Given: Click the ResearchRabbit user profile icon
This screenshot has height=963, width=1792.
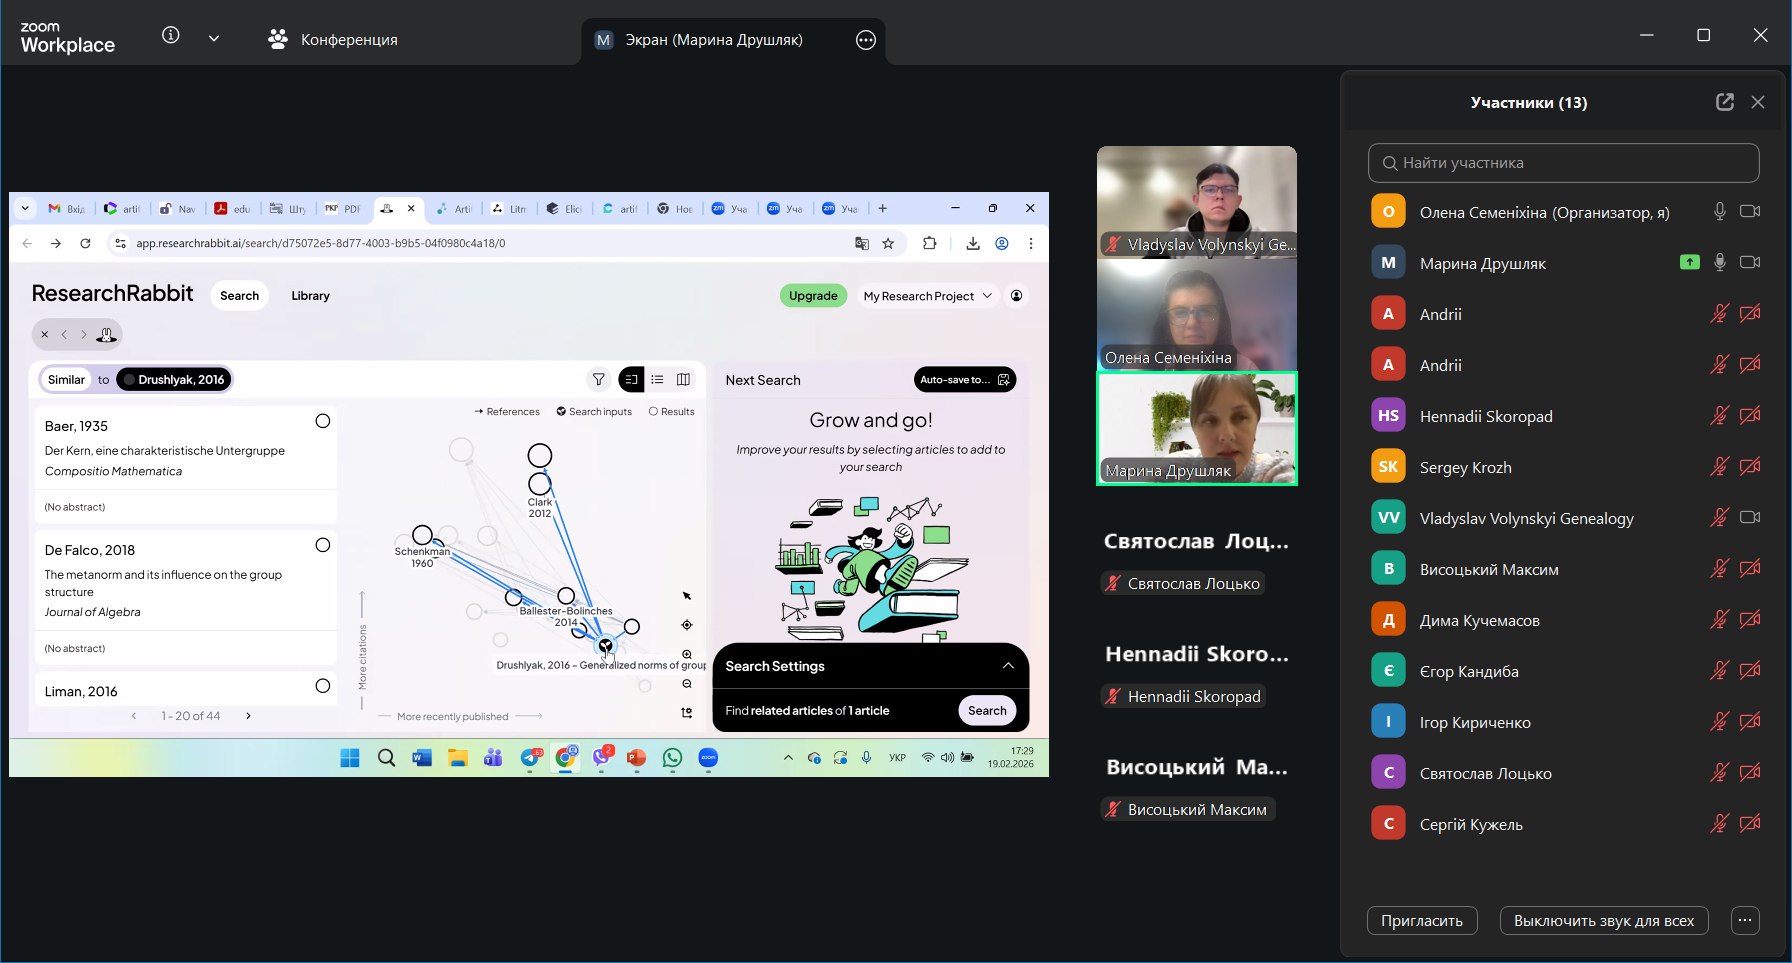Looking at the screenshot, I should click(1017, 296).
